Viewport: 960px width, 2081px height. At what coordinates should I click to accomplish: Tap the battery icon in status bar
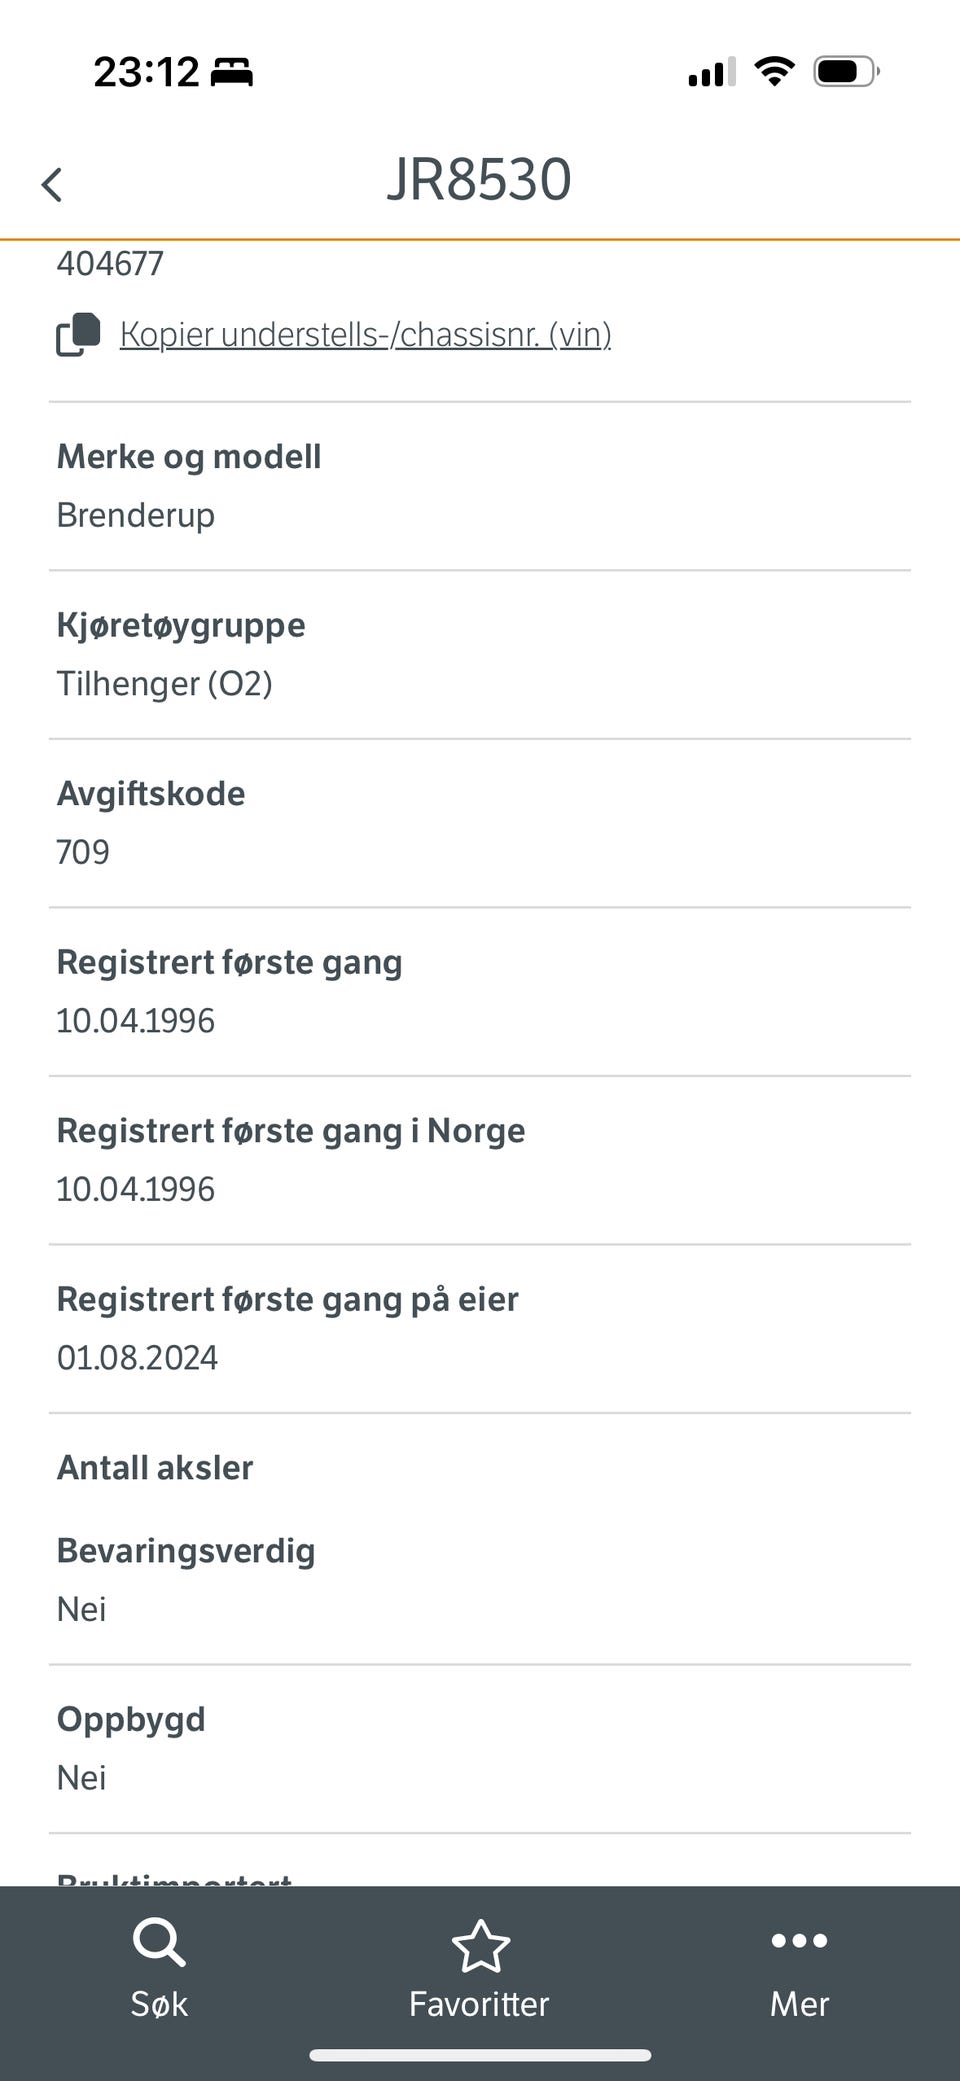click(x=845, y=72)
